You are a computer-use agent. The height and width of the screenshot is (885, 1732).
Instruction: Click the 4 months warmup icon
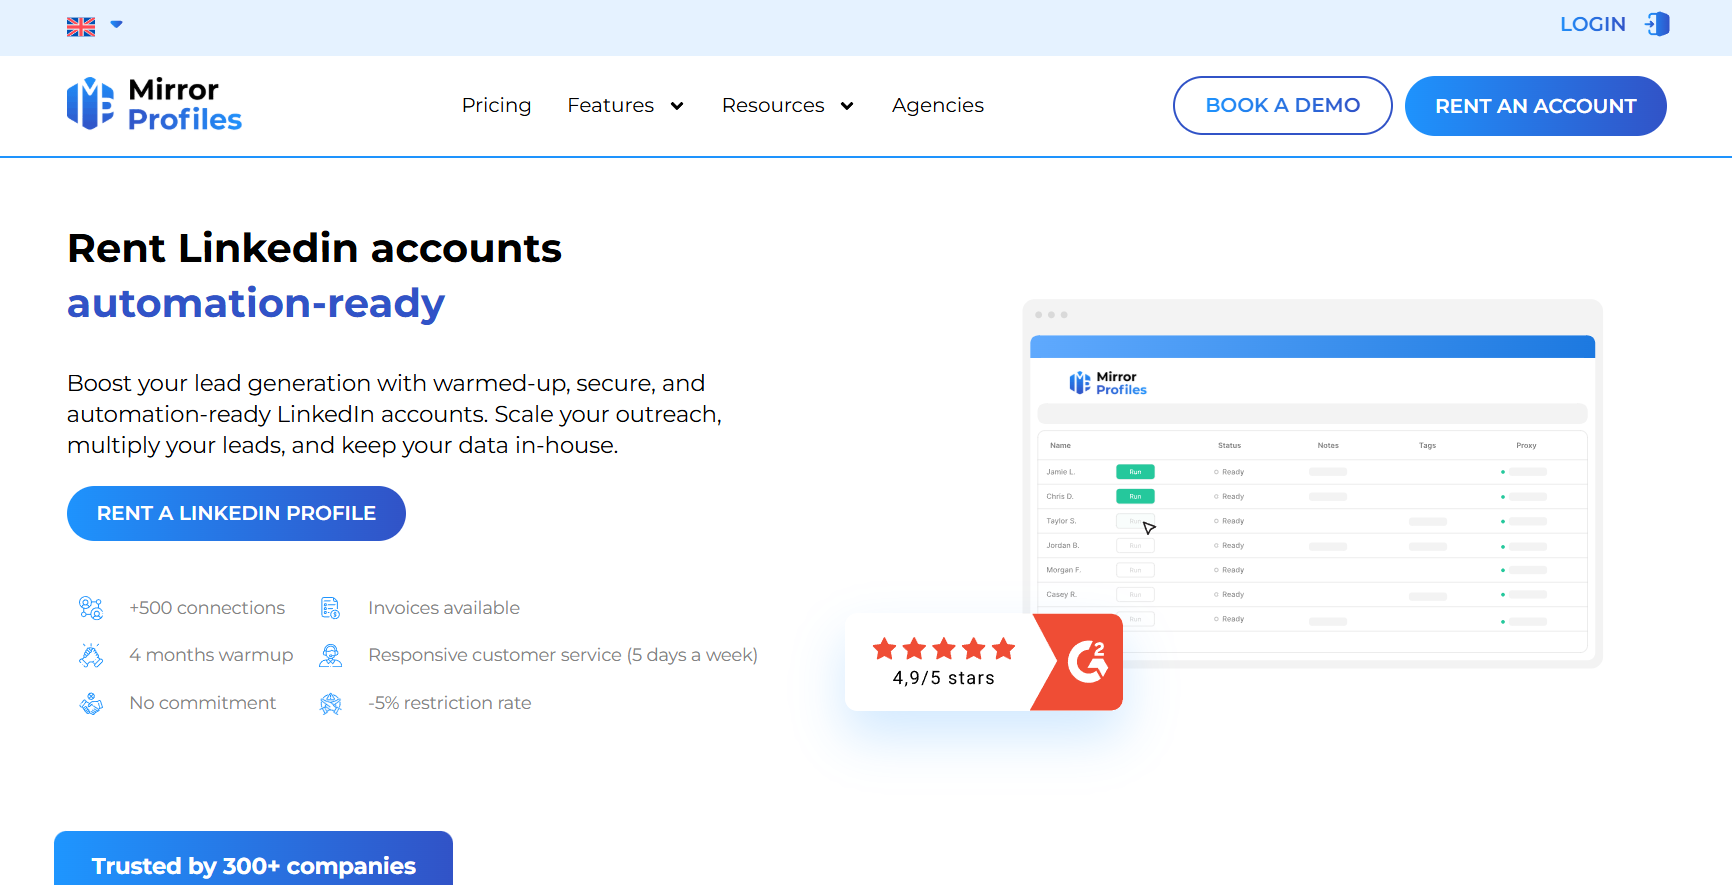coord(91,655)
